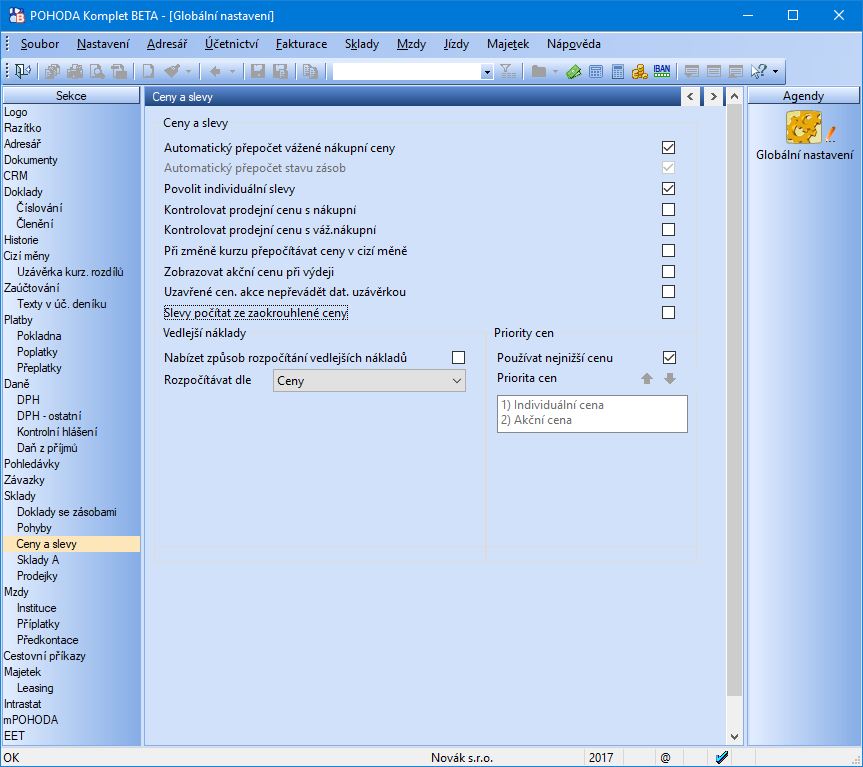Open the Sklady menu
The image size is (863, 767).
(x=362, y=44)
